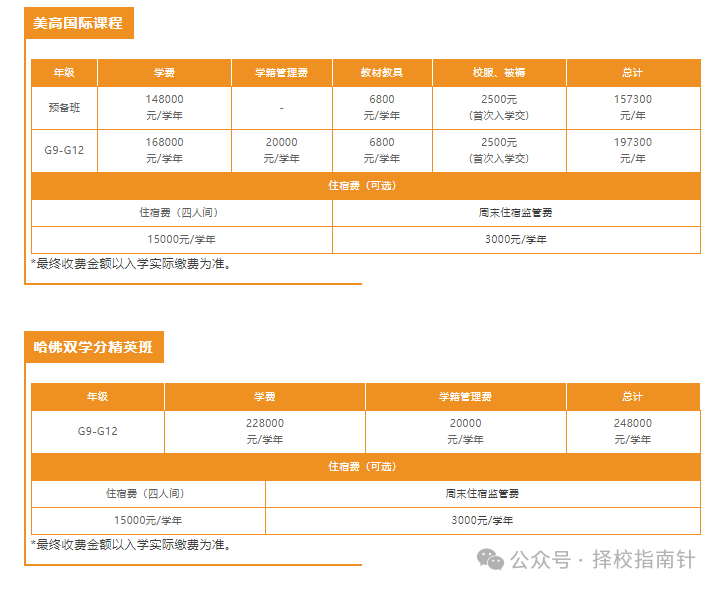
Task: Click the 3000元/学年 cell in 哈佛 table
Action: click(x=482, y=520)
